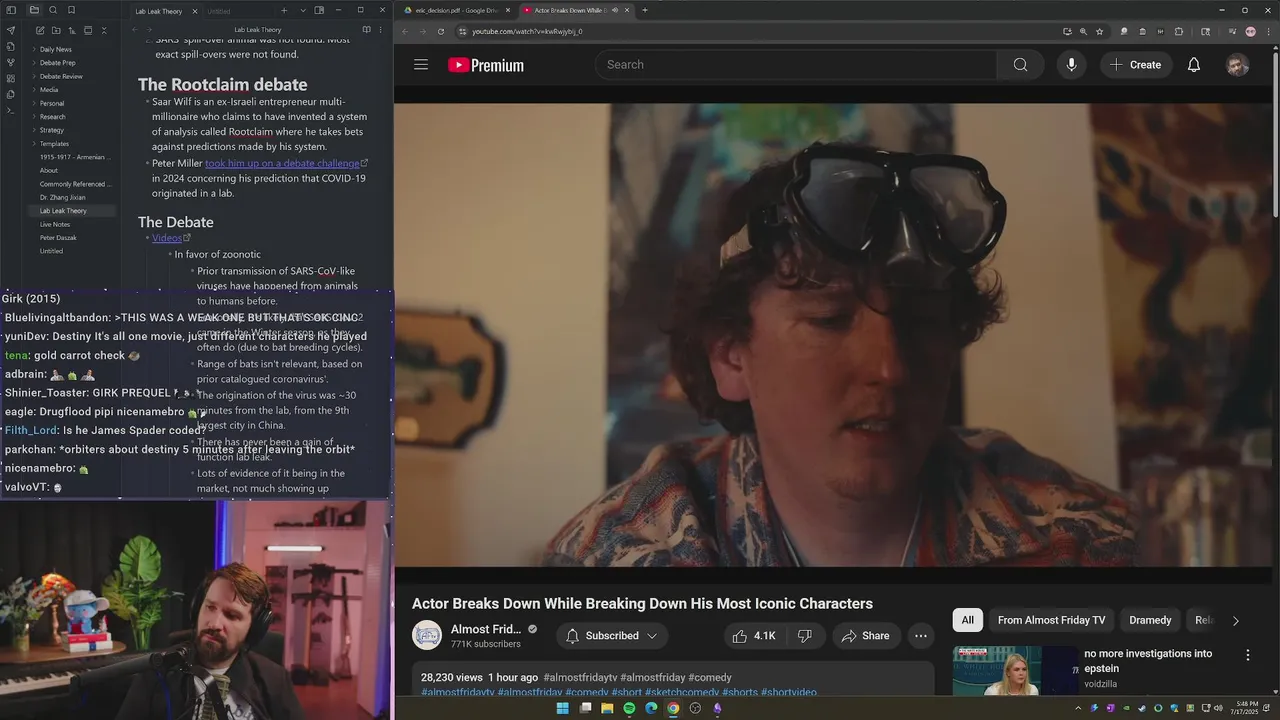Viewport: 1280px width, 720px height.
Task: Dislike the video
Action: [804, 636]
